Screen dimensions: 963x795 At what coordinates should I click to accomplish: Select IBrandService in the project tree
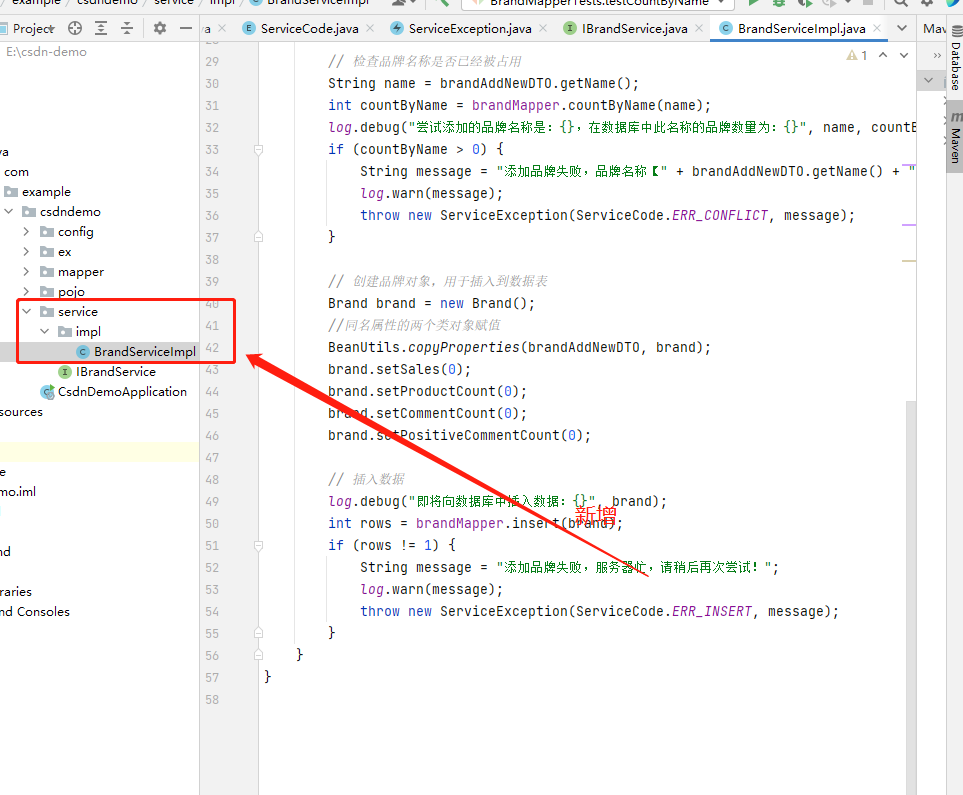[115, 372]
